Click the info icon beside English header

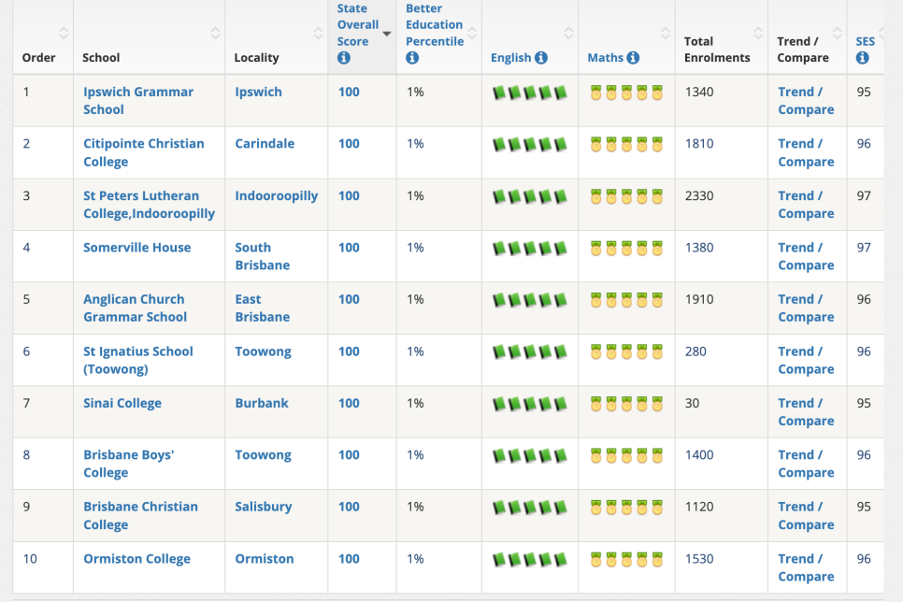tap(541, 58)
